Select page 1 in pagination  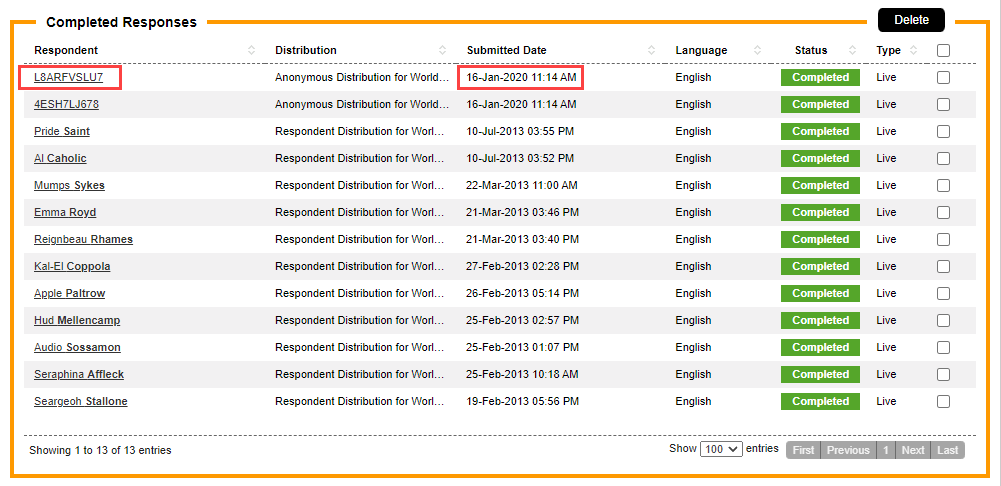pyautogui.click(x=885, y=450)
